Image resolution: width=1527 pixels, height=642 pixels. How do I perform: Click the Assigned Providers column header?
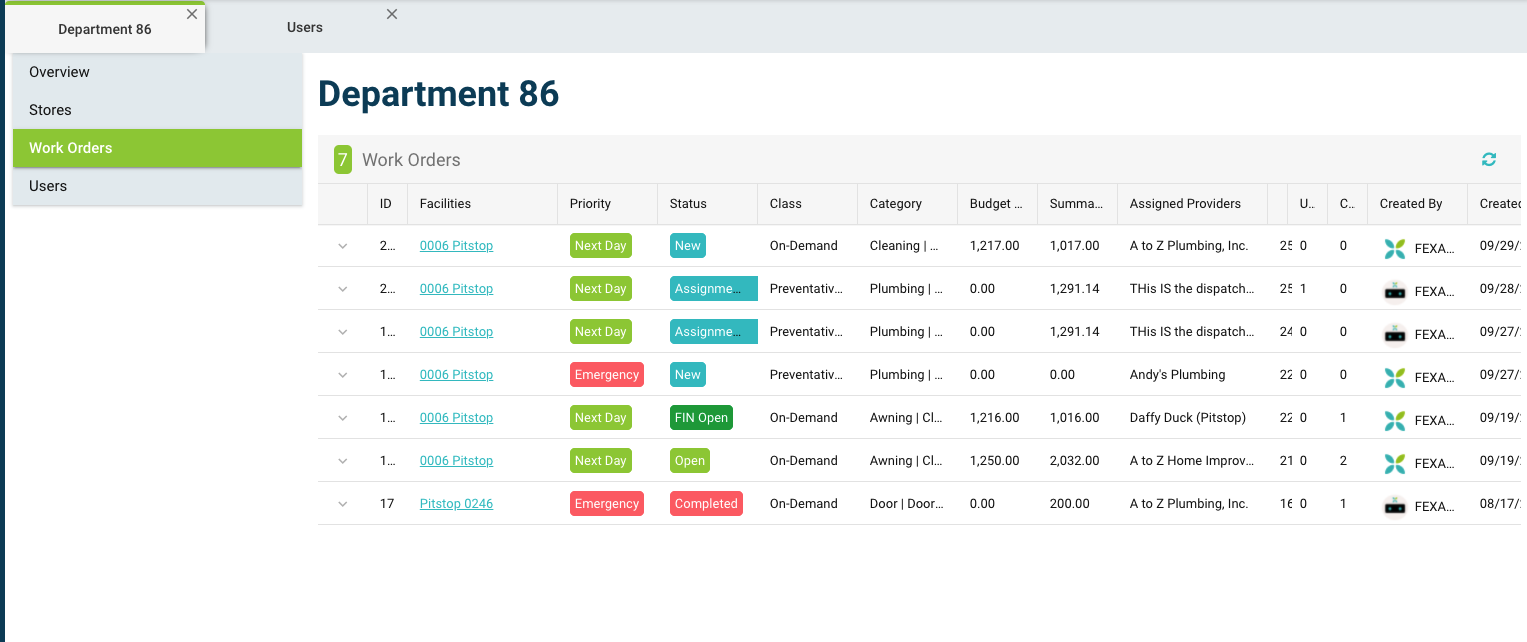pyautogui.click(x=1185, y=204)
